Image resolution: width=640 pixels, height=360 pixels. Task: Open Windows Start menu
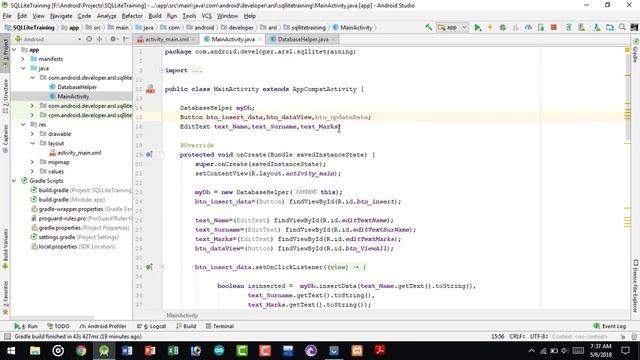tap(11, 351)
